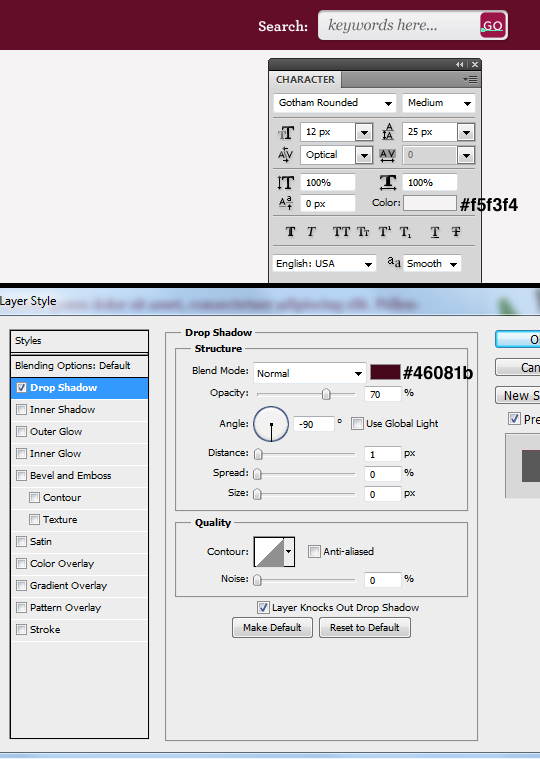
Task: Toggle Underline text style
Action: pyautogui.click(x=435, y=232)
